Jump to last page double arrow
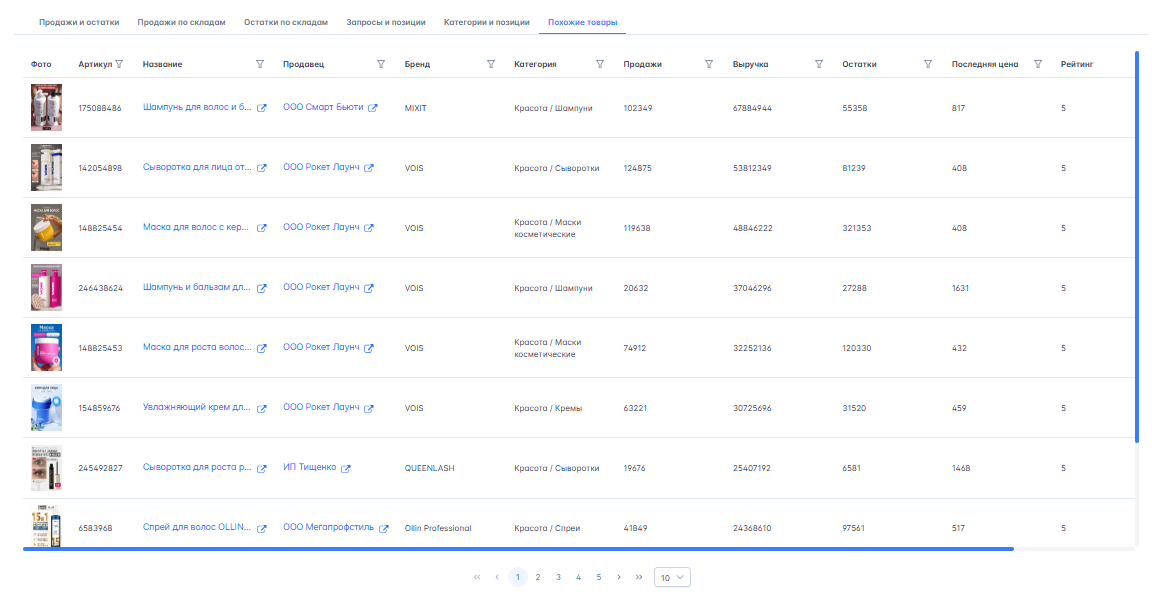 coord(639,577)
